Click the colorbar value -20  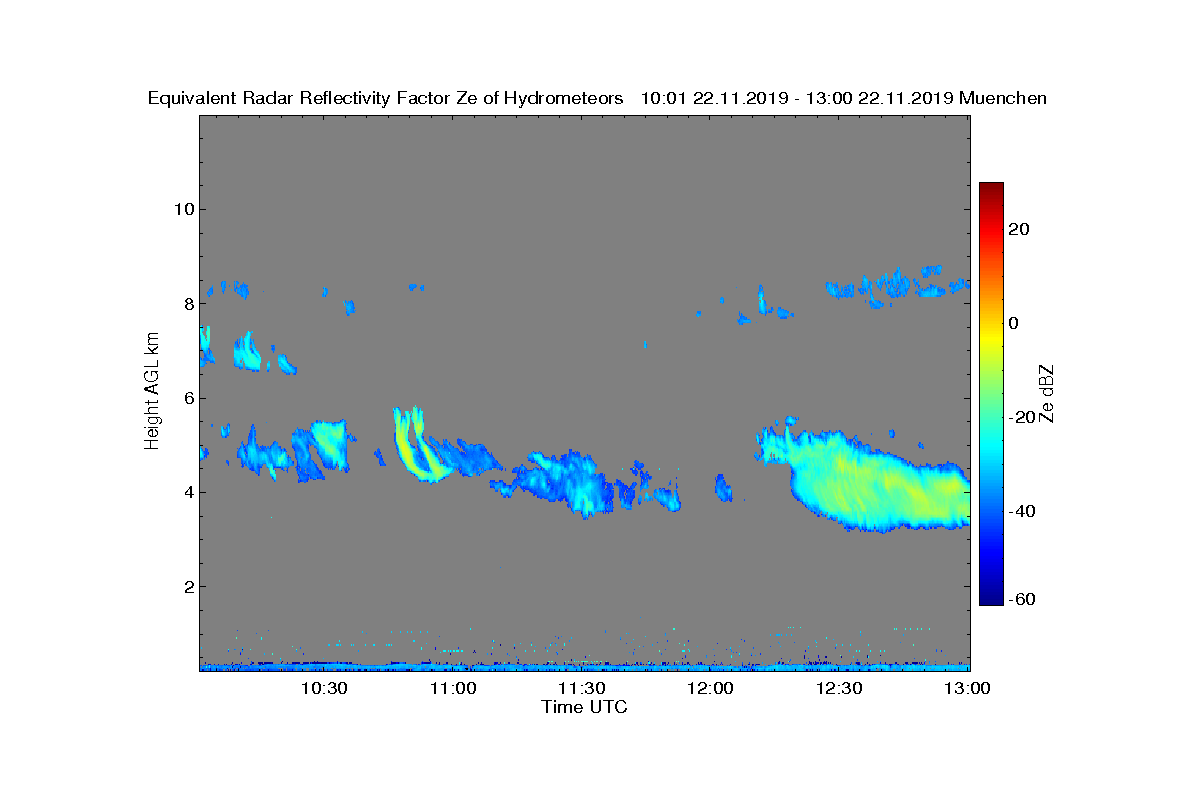point(1020,417)
